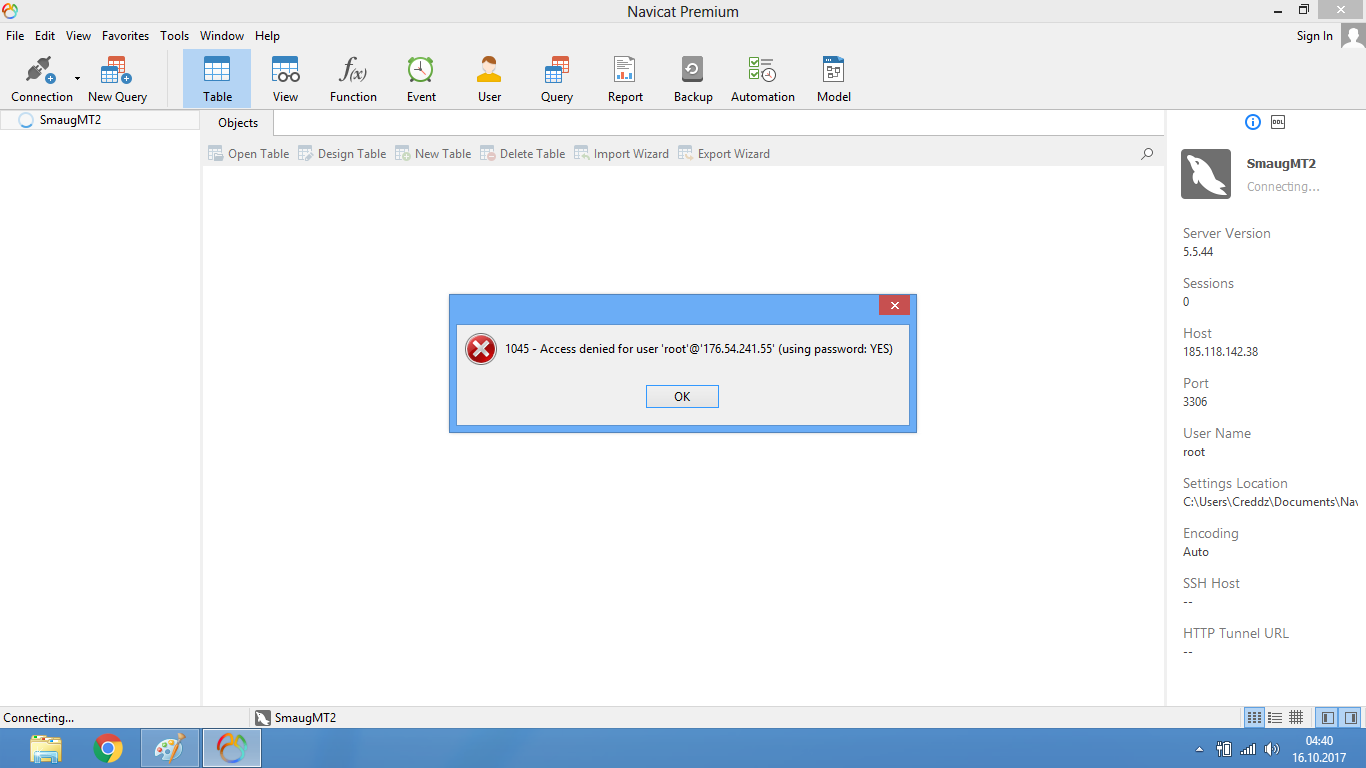Open the Help menu

267,36
